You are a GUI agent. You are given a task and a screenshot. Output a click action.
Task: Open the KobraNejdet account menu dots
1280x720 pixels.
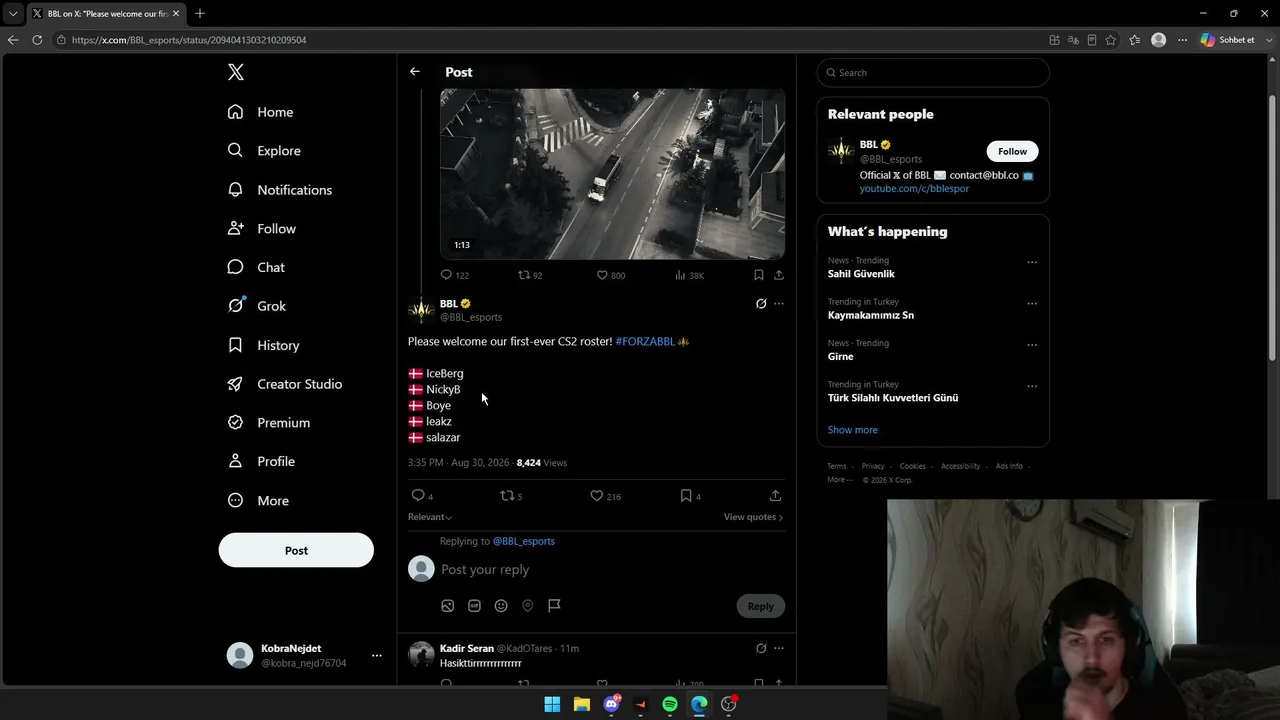[x=377, y=656]
